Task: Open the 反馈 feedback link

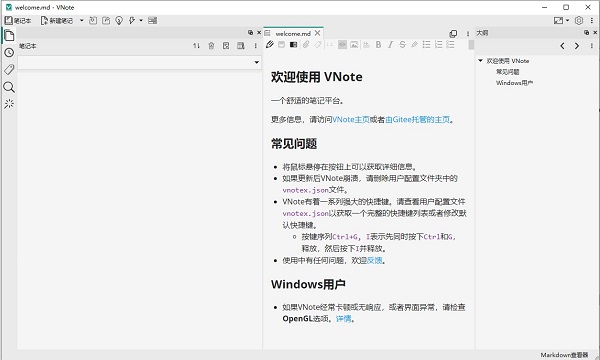Action: click(x=375, y=261)
